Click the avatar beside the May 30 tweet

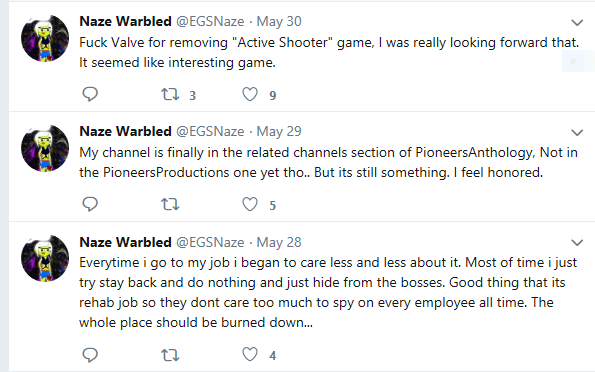(x=45, y=38)
